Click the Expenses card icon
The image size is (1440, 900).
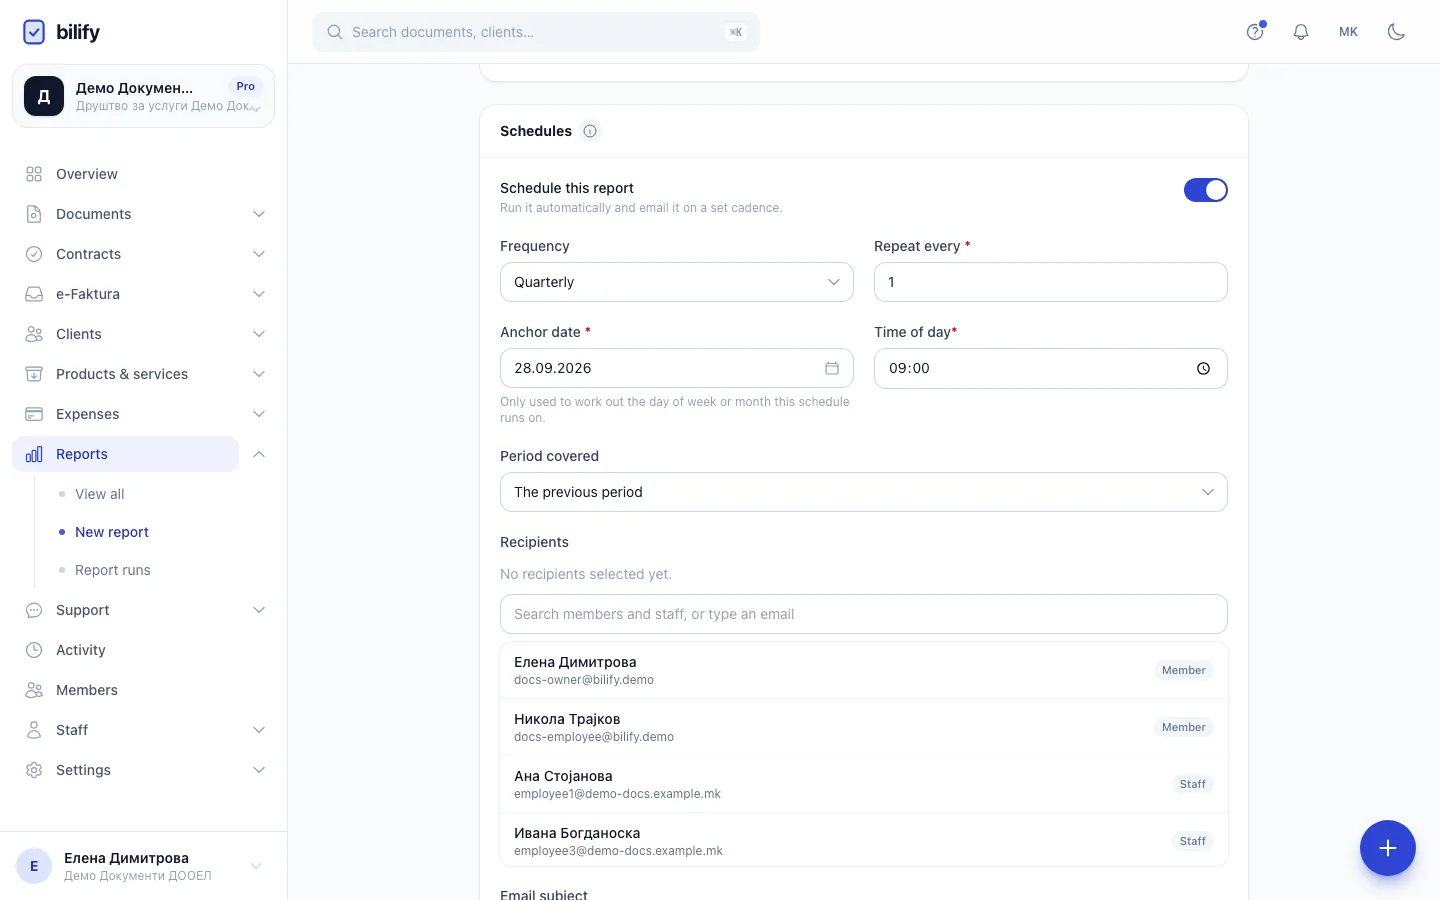(34, 414)
